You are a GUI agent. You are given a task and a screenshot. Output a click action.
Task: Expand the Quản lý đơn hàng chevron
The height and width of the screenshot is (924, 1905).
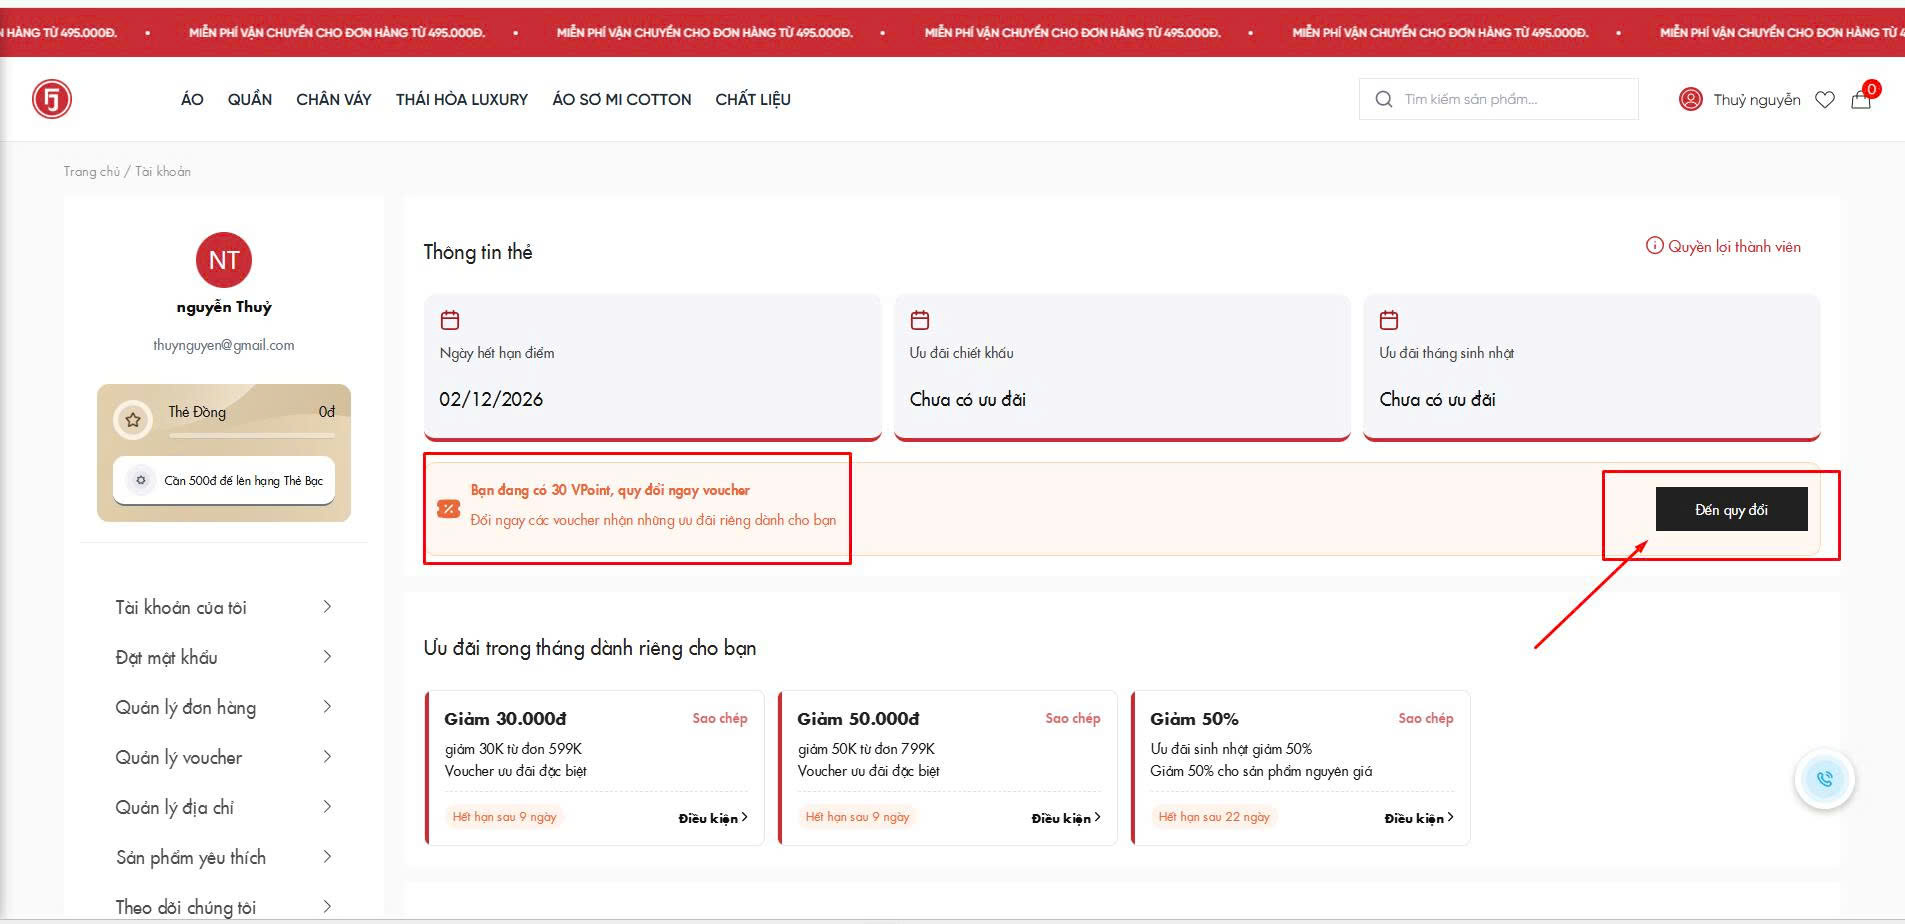[x=327, y=707]
